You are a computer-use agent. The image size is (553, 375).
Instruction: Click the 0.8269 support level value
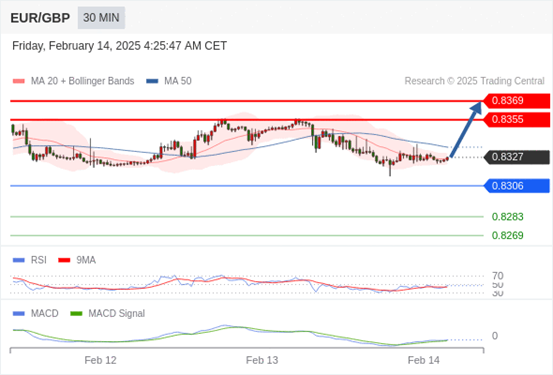(508, 235)
